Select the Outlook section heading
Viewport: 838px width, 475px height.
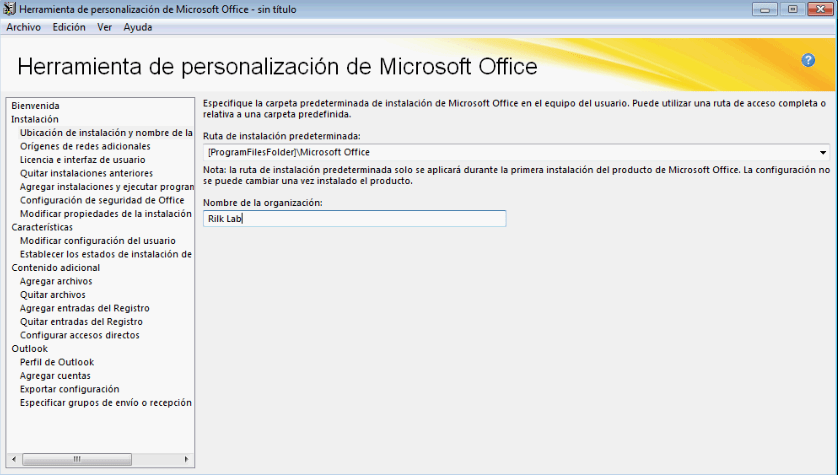point(29,348)
